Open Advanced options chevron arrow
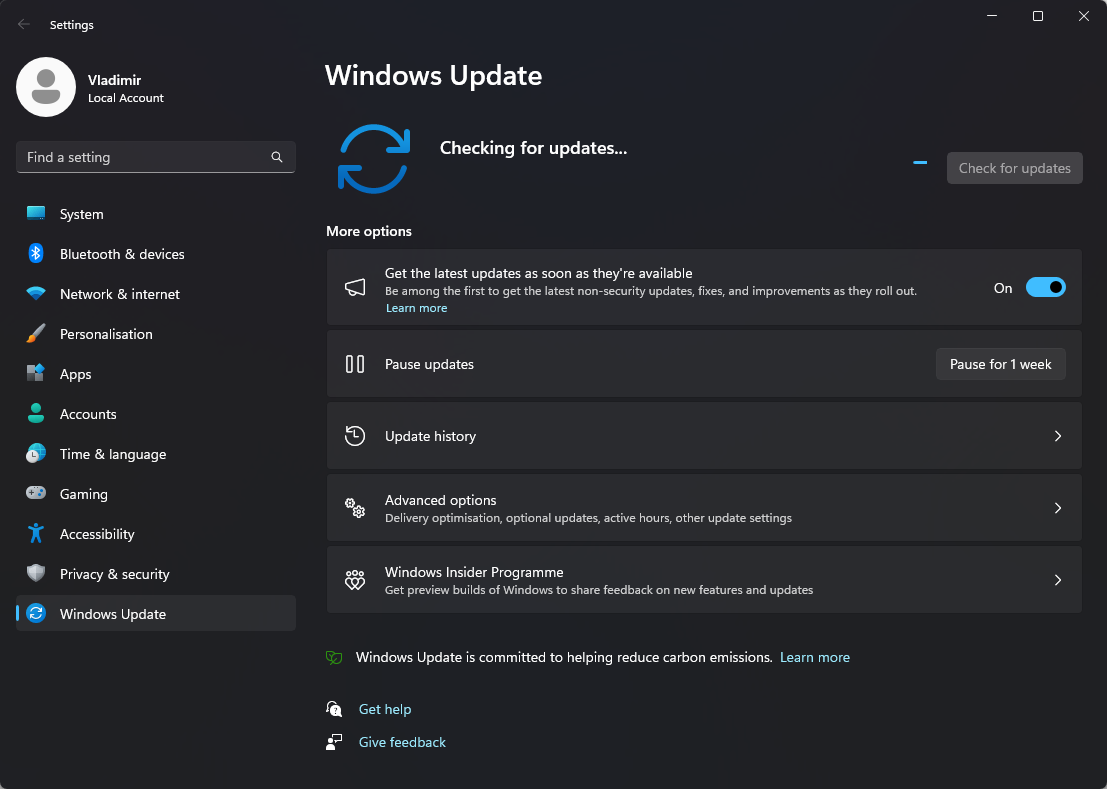Screen dimensions: 1107x789 (1058, 508)
